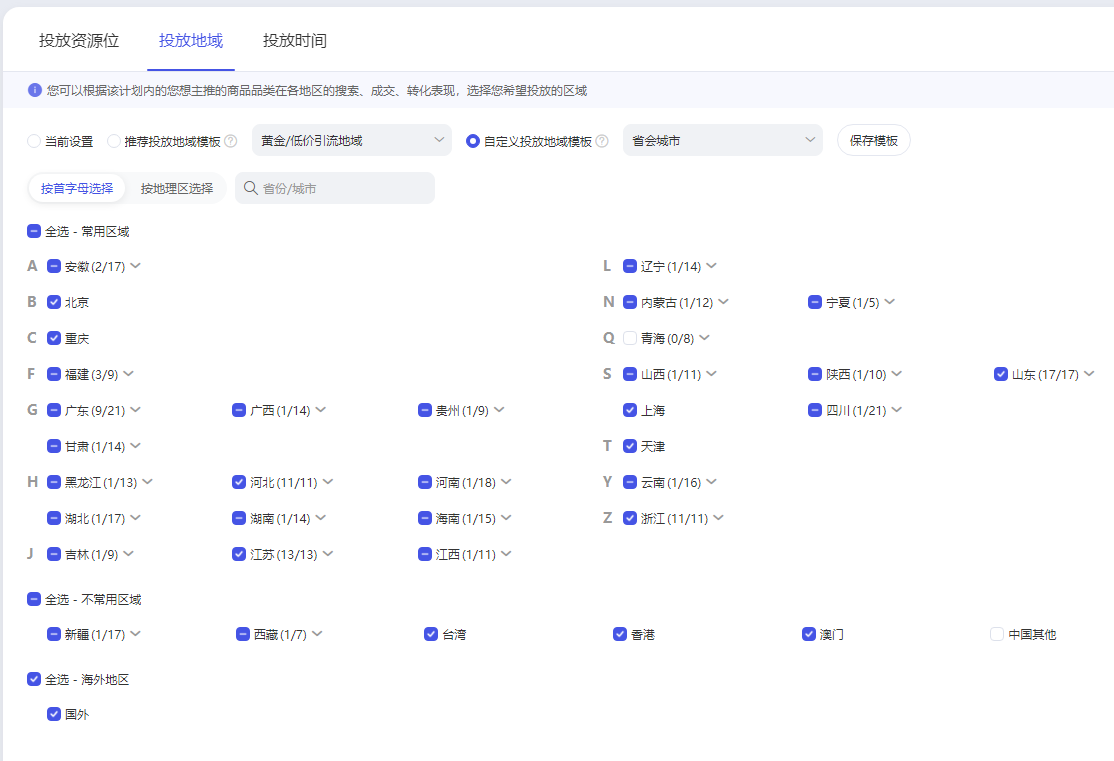The width and height of the screenshot is (1114, 761).
Task: Click help icon beside 推荐投放地域模板
Action: point(231,141)
